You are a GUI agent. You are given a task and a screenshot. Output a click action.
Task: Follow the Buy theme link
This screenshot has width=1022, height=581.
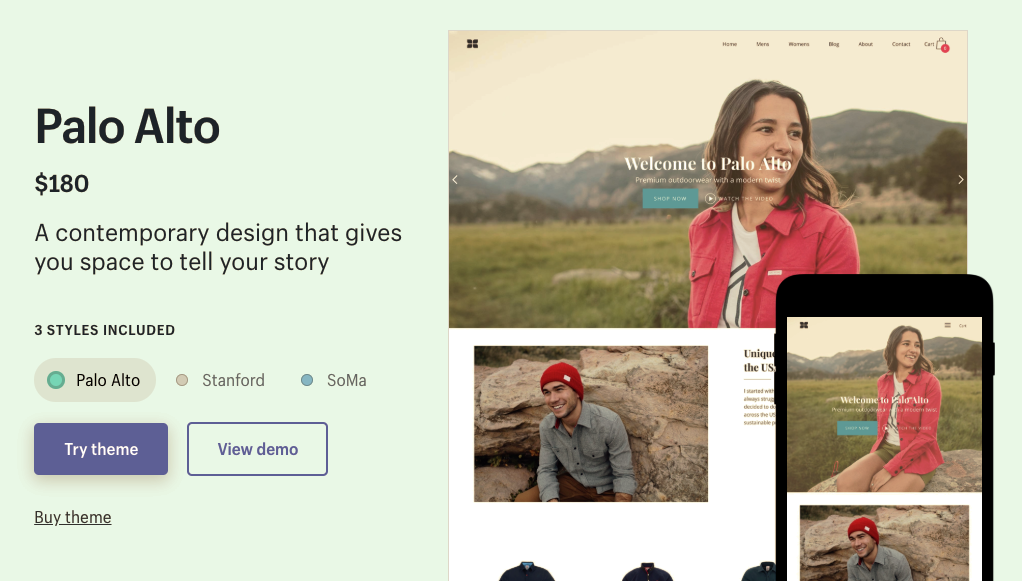73,517
